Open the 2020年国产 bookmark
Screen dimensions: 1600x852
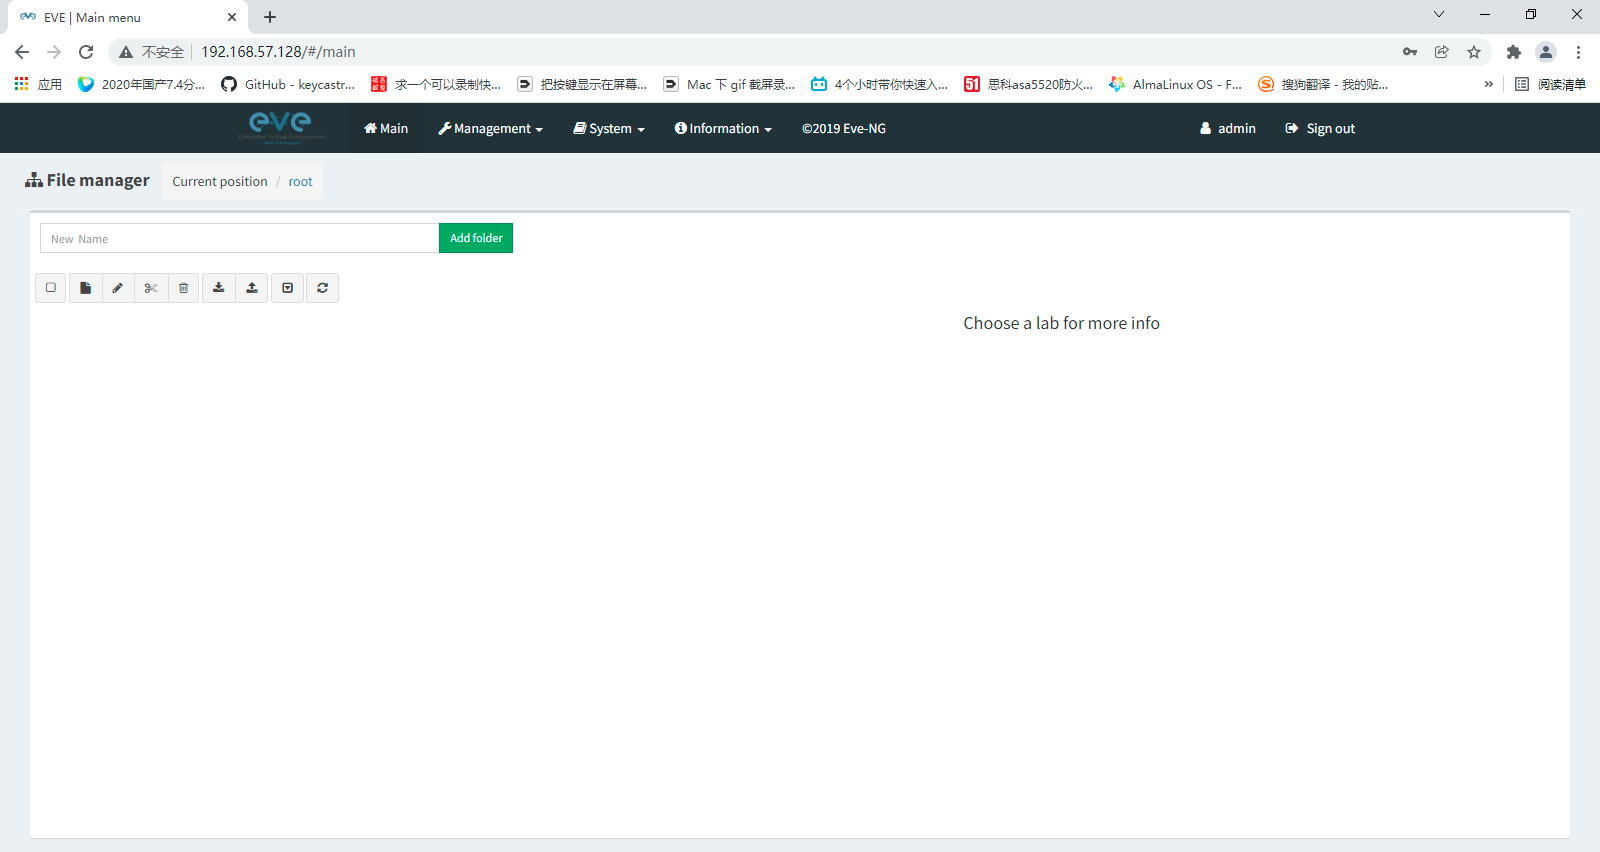tap(142, 84)
